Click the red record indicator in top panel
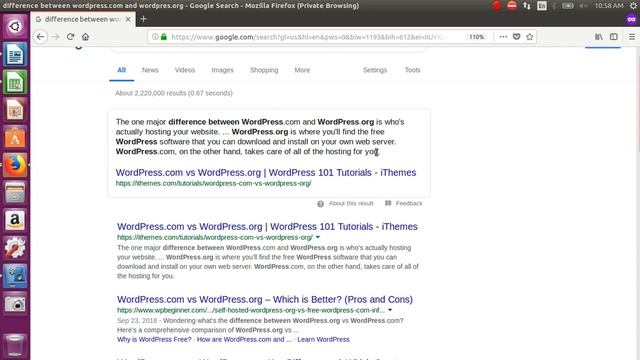This screenshot has height=360, width=640. pos(496,6)
